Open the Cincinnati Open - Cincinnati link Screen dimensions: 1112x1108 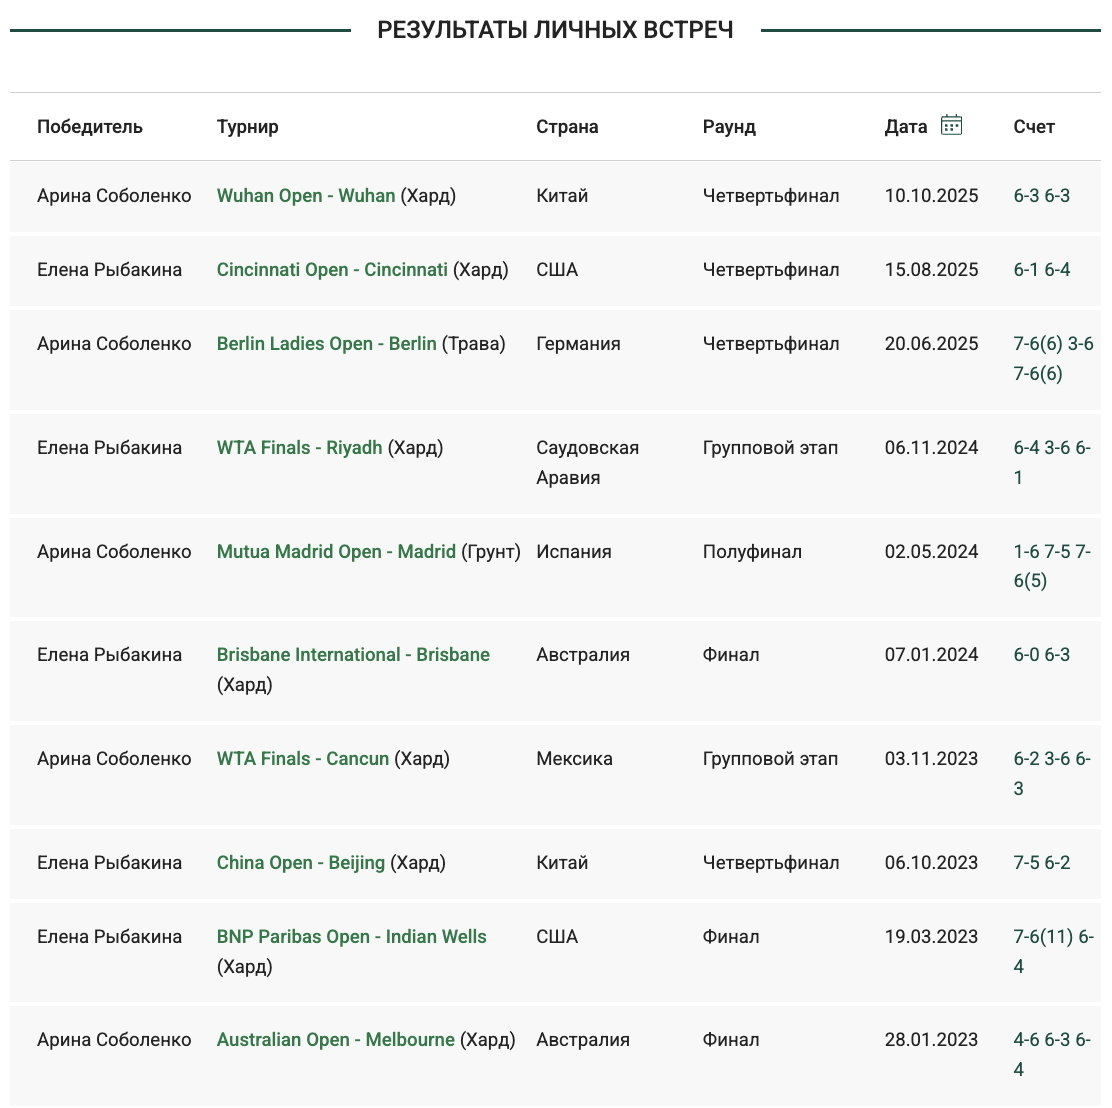pos(332,270)
